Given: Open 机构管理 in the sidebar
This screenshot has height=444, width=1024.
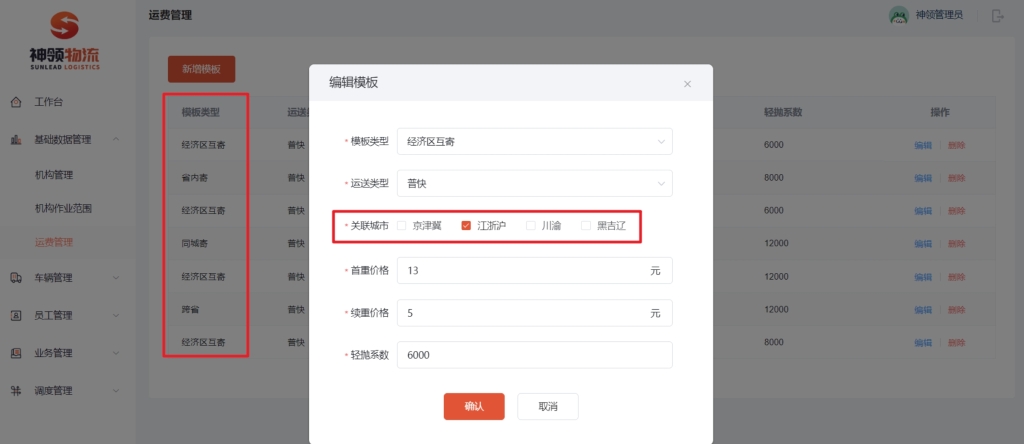Looking at the screenshot, I should pos(54,175).
